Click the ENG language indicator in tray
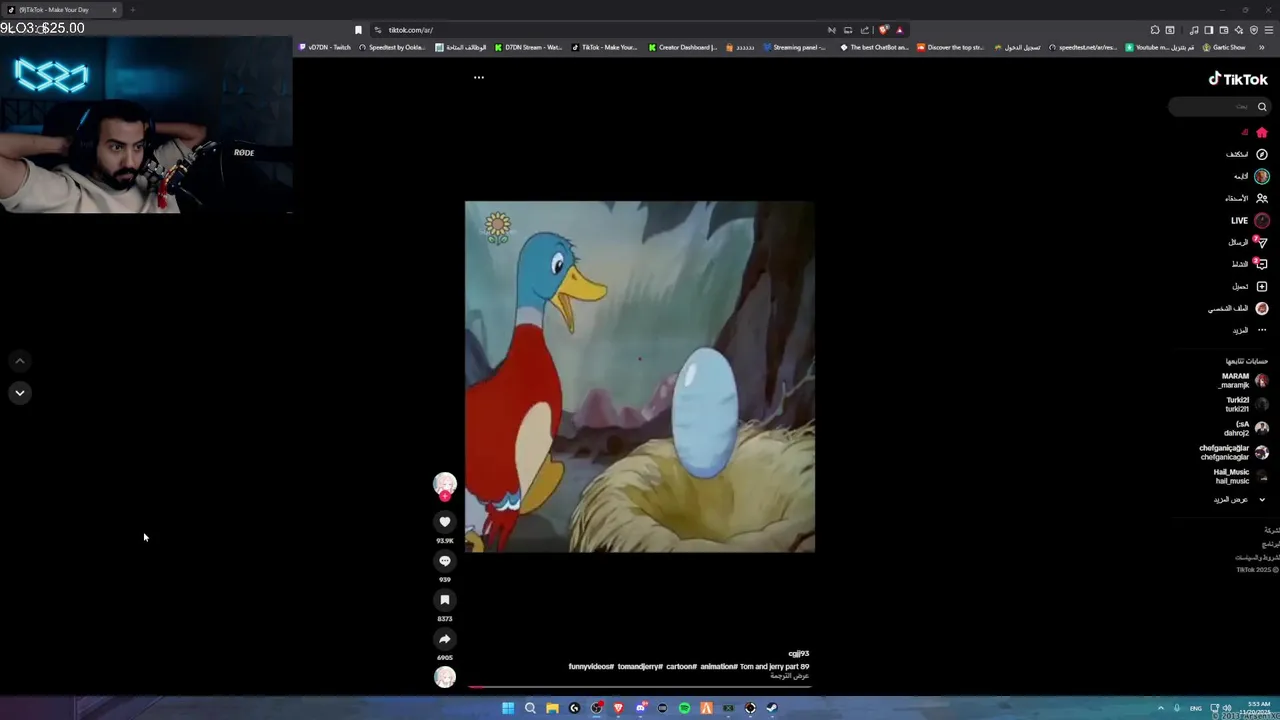 coord(1196,708)
